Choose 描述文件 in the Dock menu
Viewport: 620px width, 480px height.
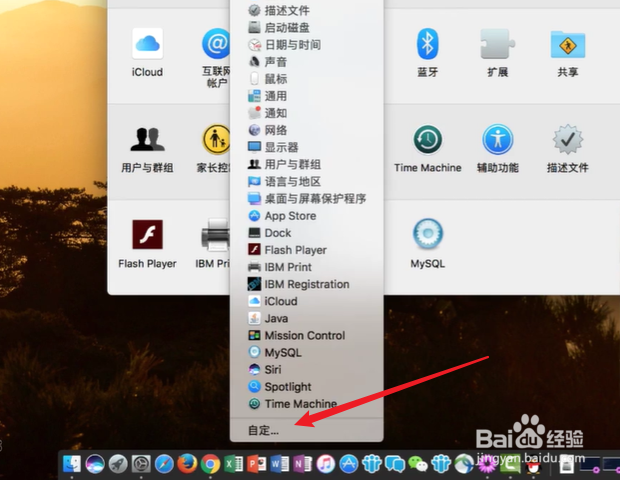306,10
